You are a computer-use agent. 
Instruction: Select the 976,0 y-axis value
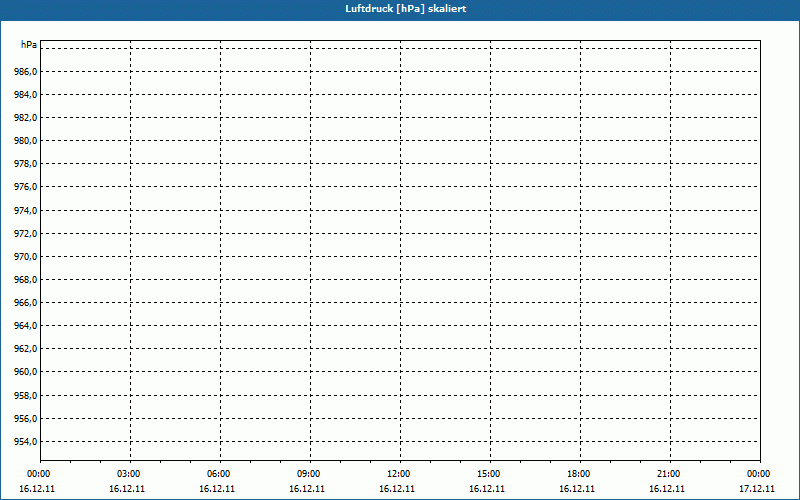tap(26, 187)
